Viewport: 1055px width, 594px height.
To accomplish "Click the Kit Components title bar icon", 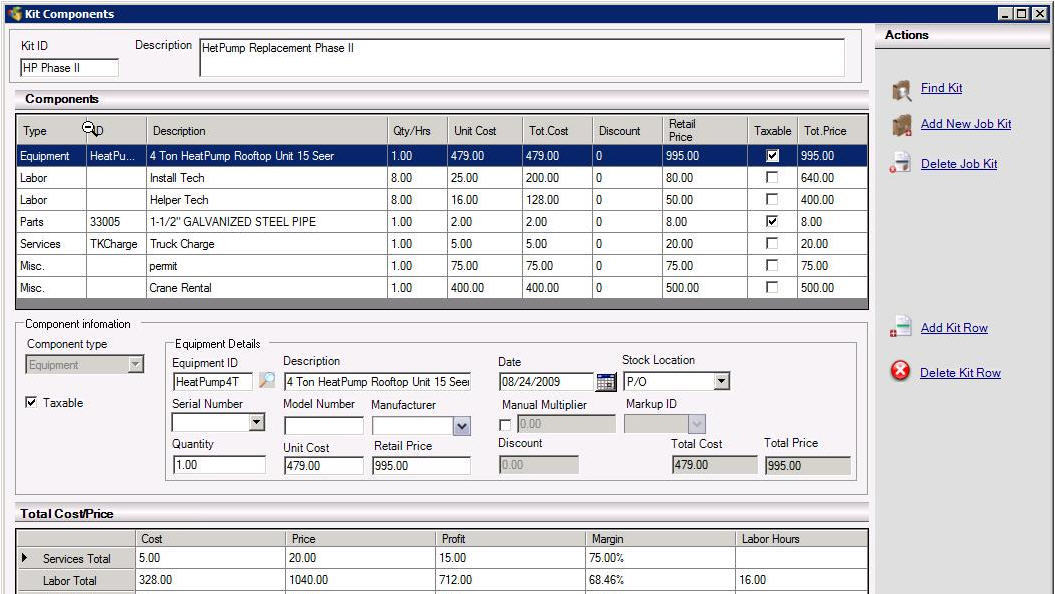I will 13,13.
